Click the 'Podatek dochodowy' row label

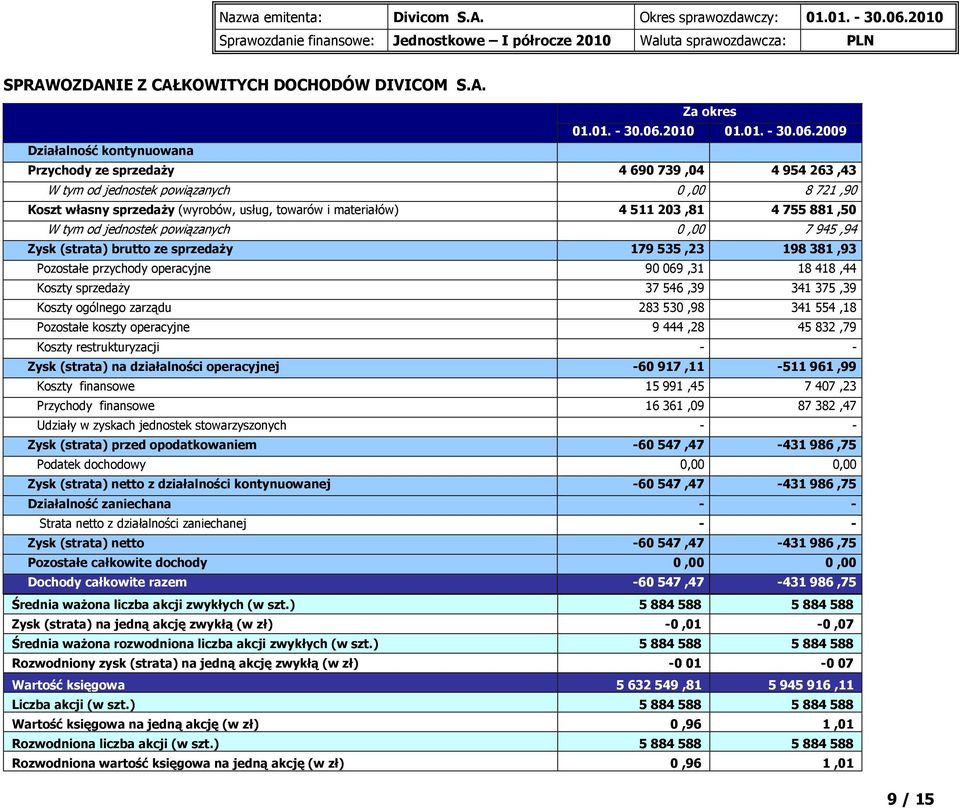[91, 465]
